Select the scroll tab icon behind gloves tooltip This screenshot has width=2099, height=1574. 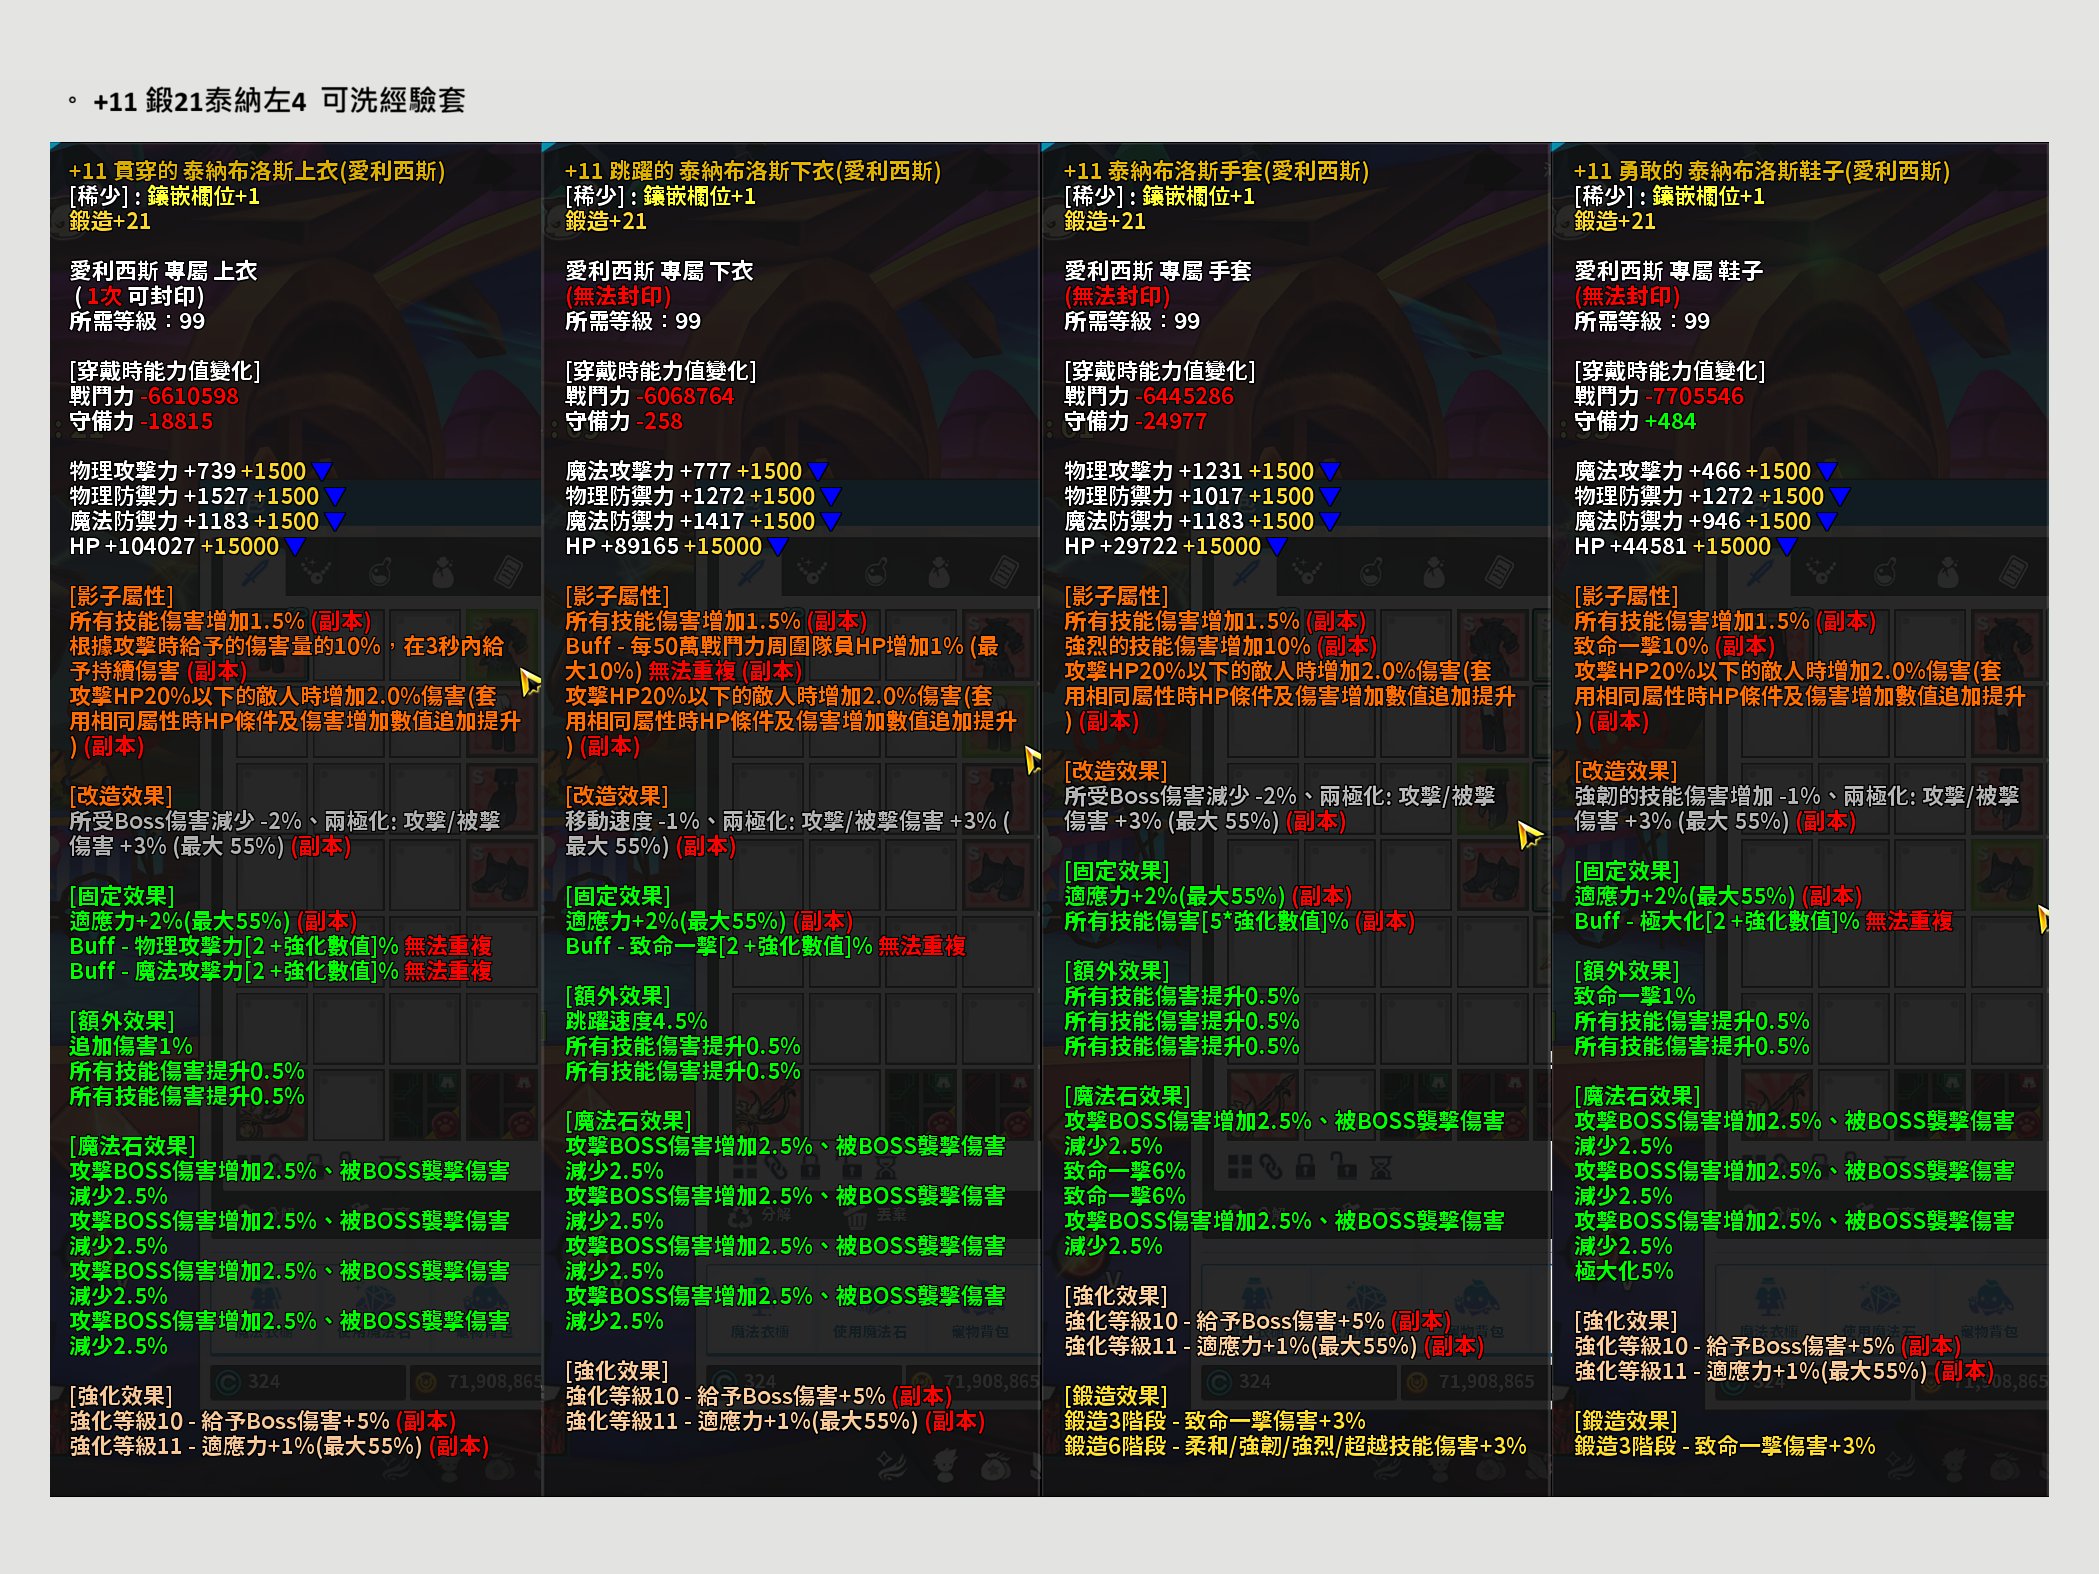(x=1498, y=573)
